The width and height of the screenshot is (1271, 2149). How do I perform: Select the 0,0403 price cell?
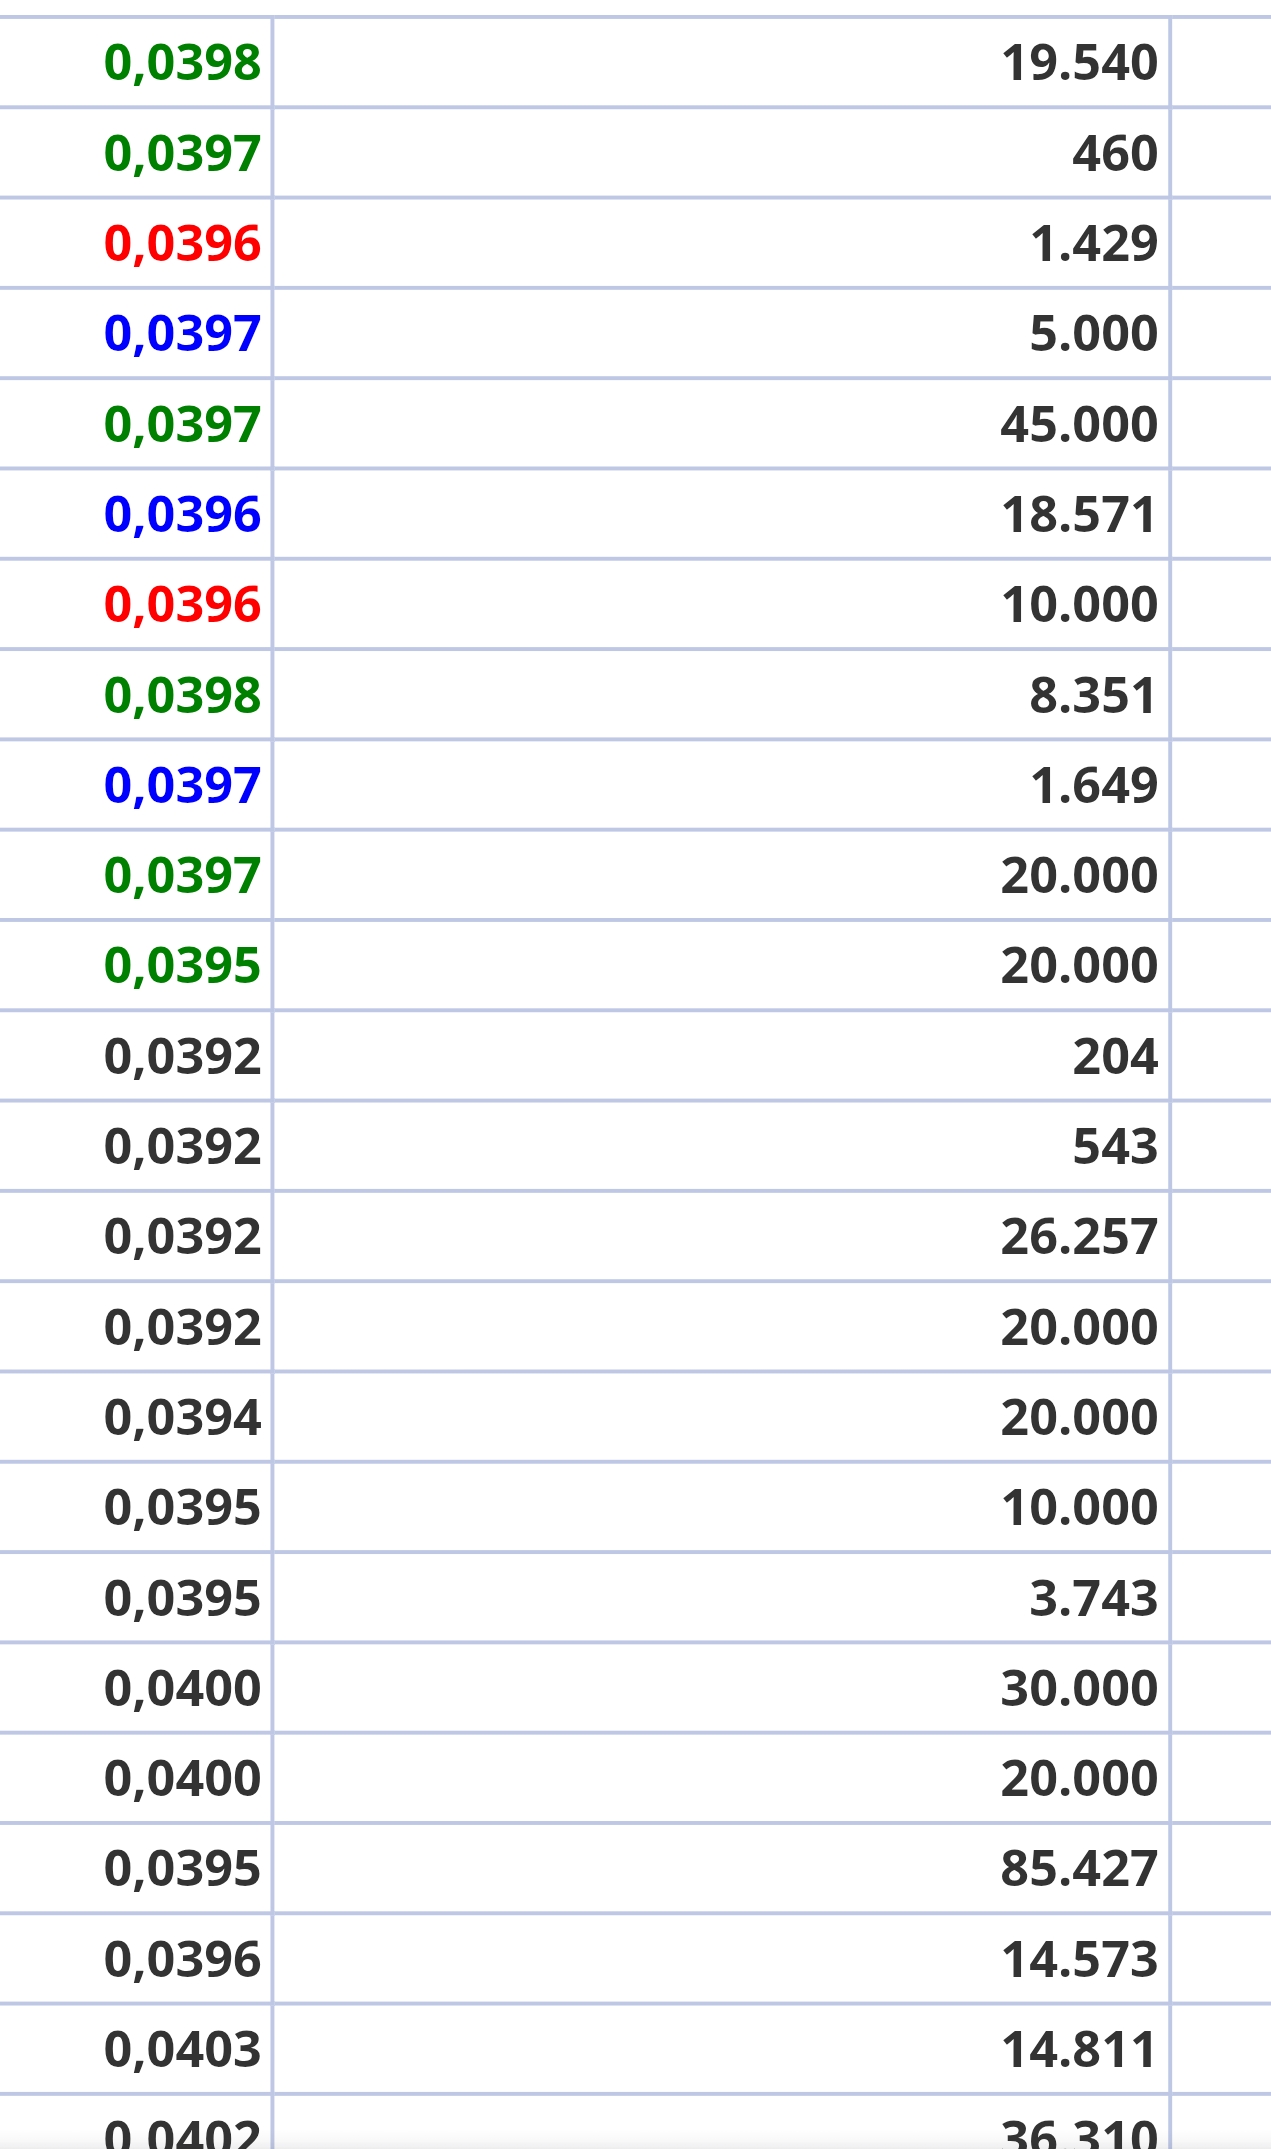pyautogui.click(x=182, y=2050)
